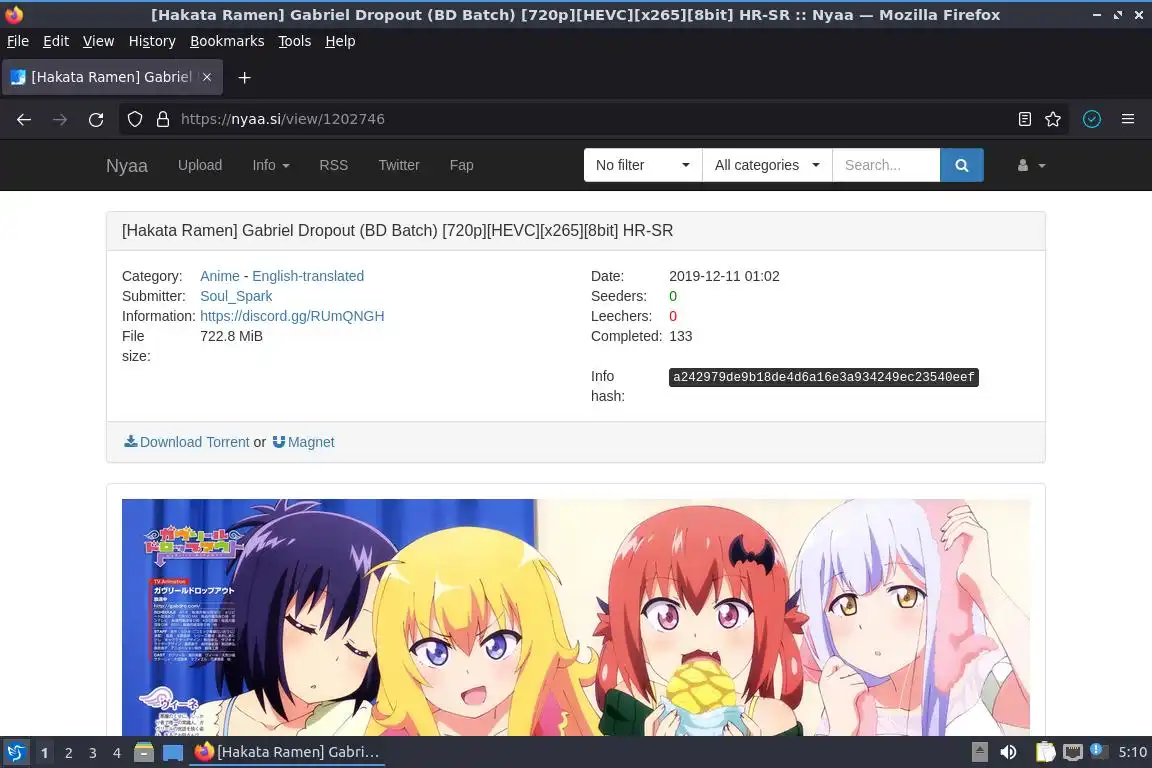Go back to the previous page
The image size is (1152, 768).
24,119
